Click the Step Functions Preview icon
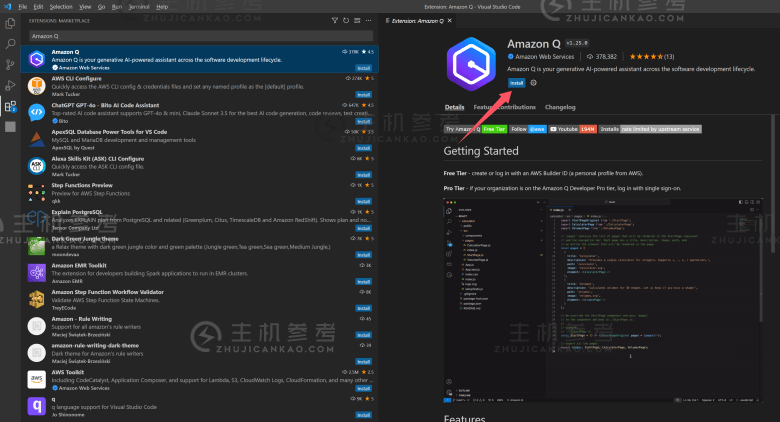The height and width of the screenshot is (422, 780). tap(37, 193)
